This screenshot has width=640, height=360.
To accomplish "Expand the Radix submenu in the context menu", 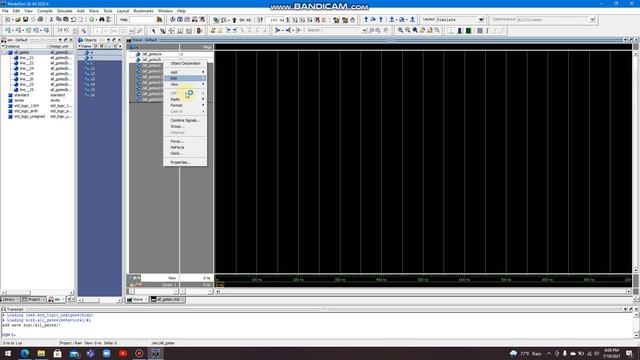I will (185, 99).
